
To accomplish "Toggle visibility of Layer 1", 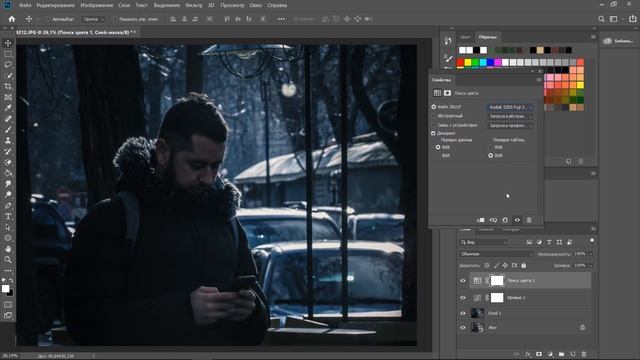I will [x=463, y=313].
